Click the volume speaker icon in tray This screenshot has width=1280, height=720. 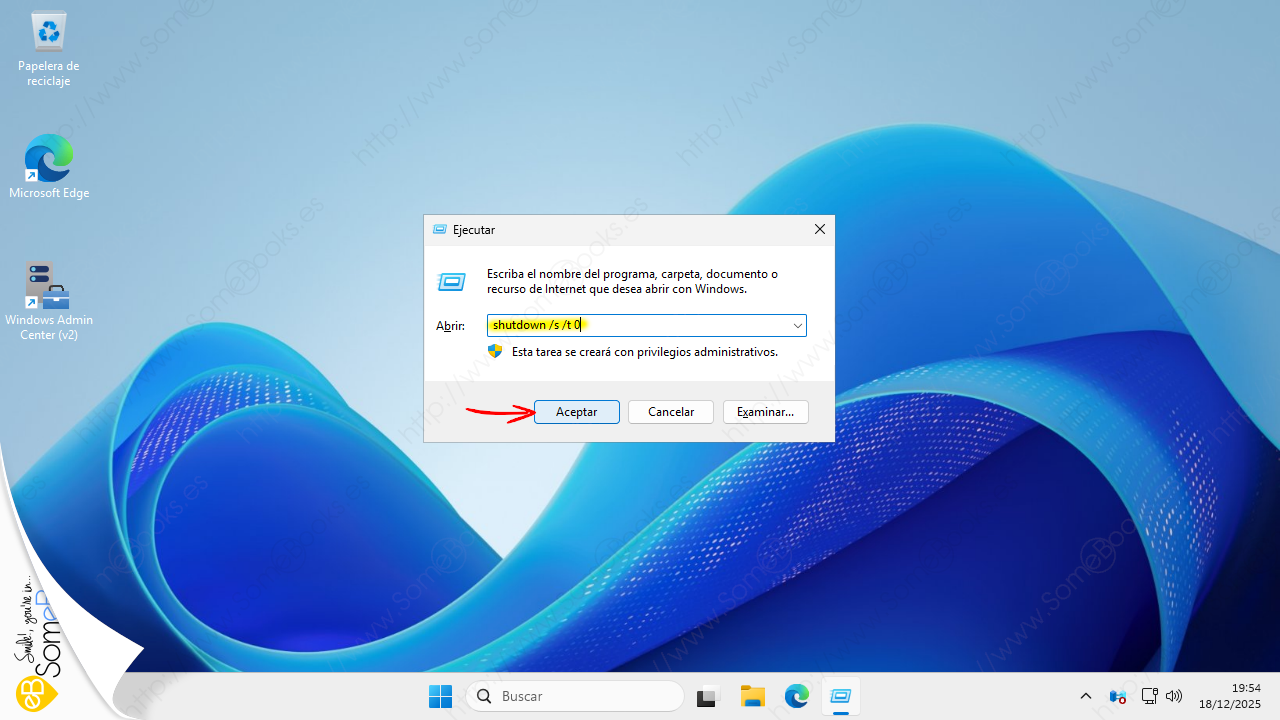point(1174,696)
